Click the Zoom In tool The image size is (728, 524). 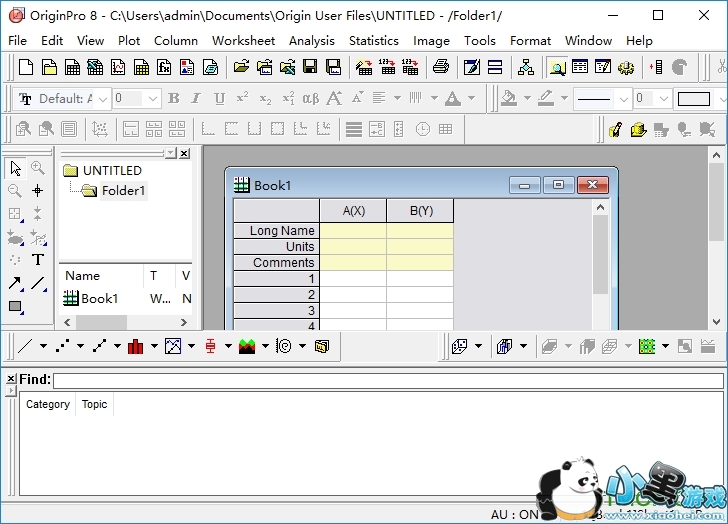pyautogui.click(x=38, y=168)
